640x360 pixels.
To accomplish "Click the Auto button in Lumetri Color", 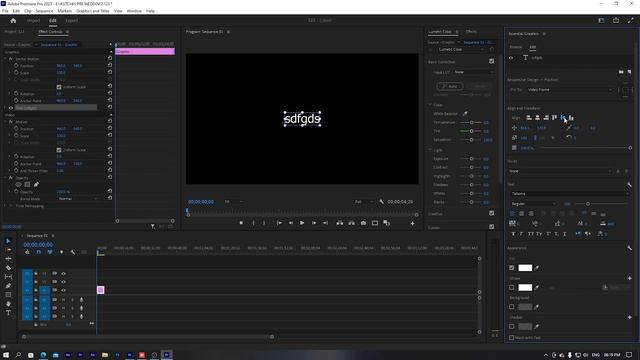I will coord(450,86).
